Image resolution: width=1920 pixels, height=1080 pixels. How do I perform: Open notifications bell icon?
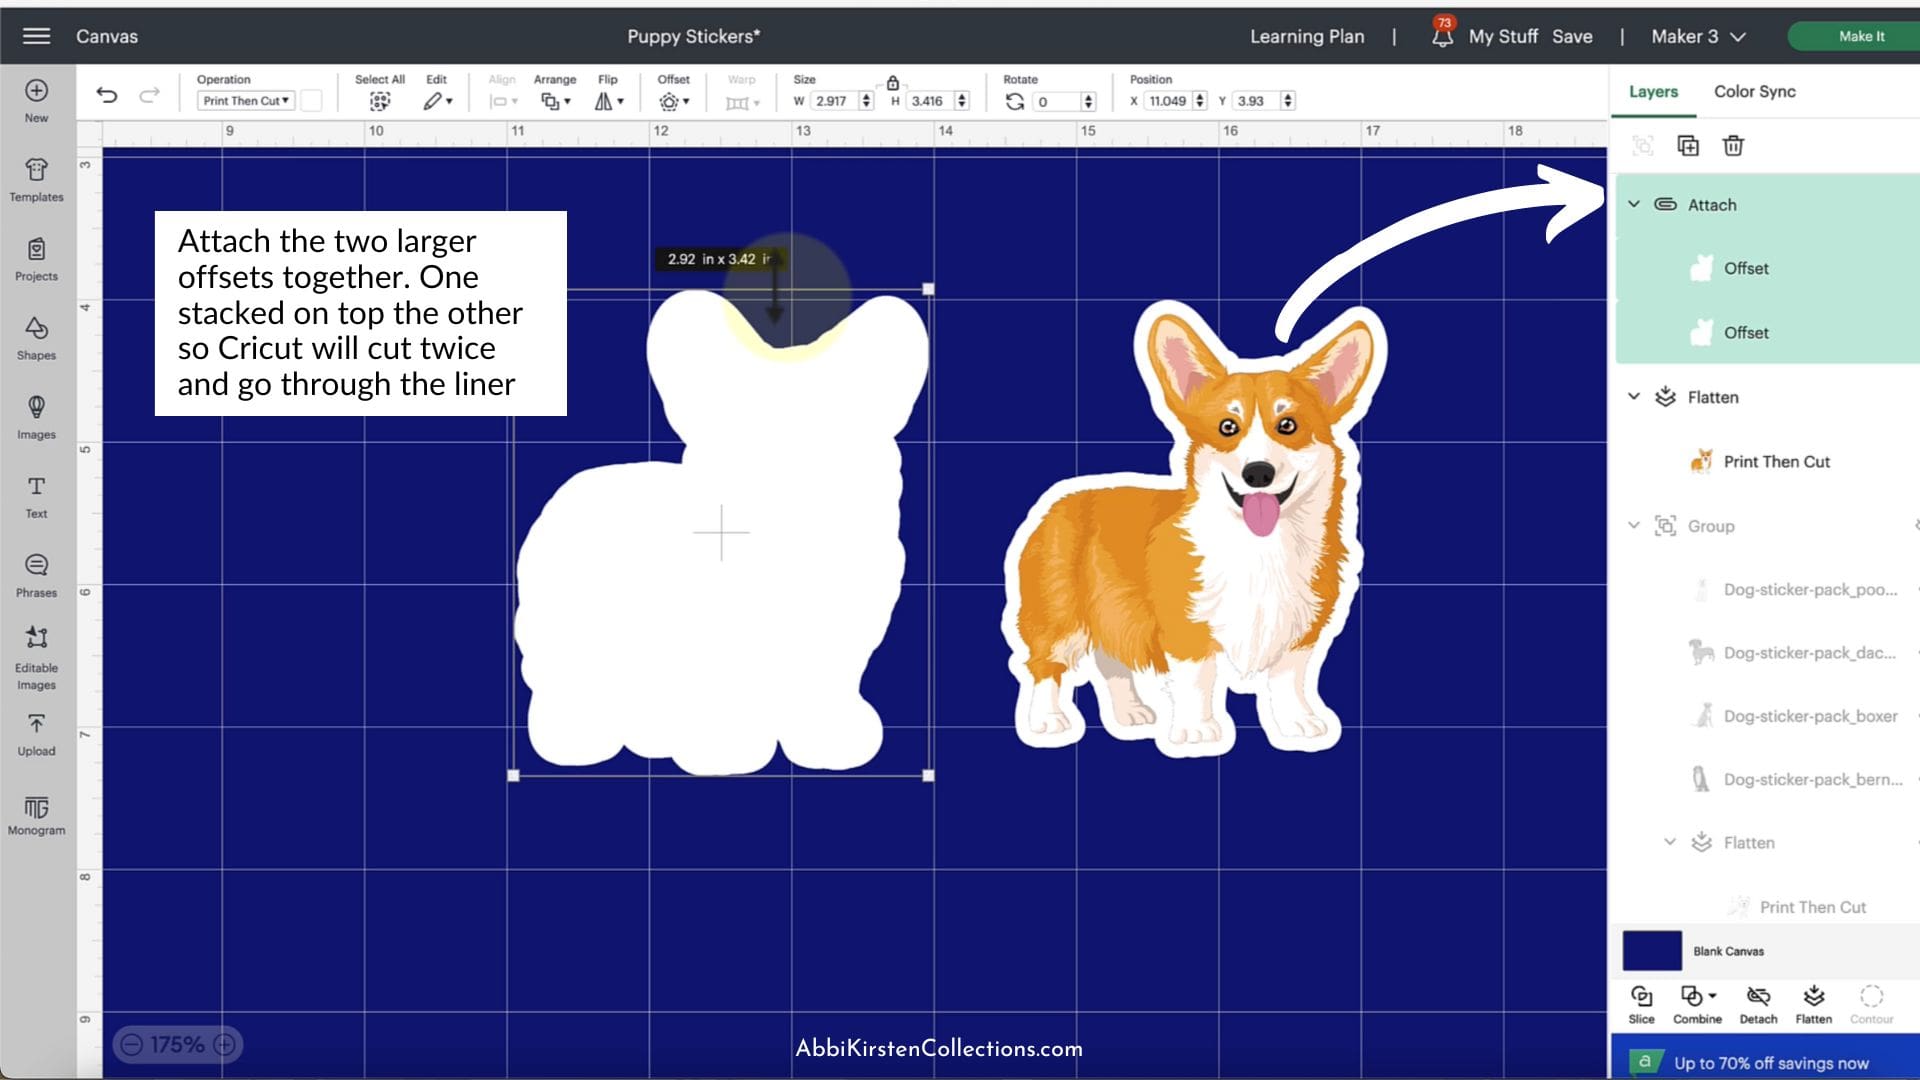click(1442, 37)
